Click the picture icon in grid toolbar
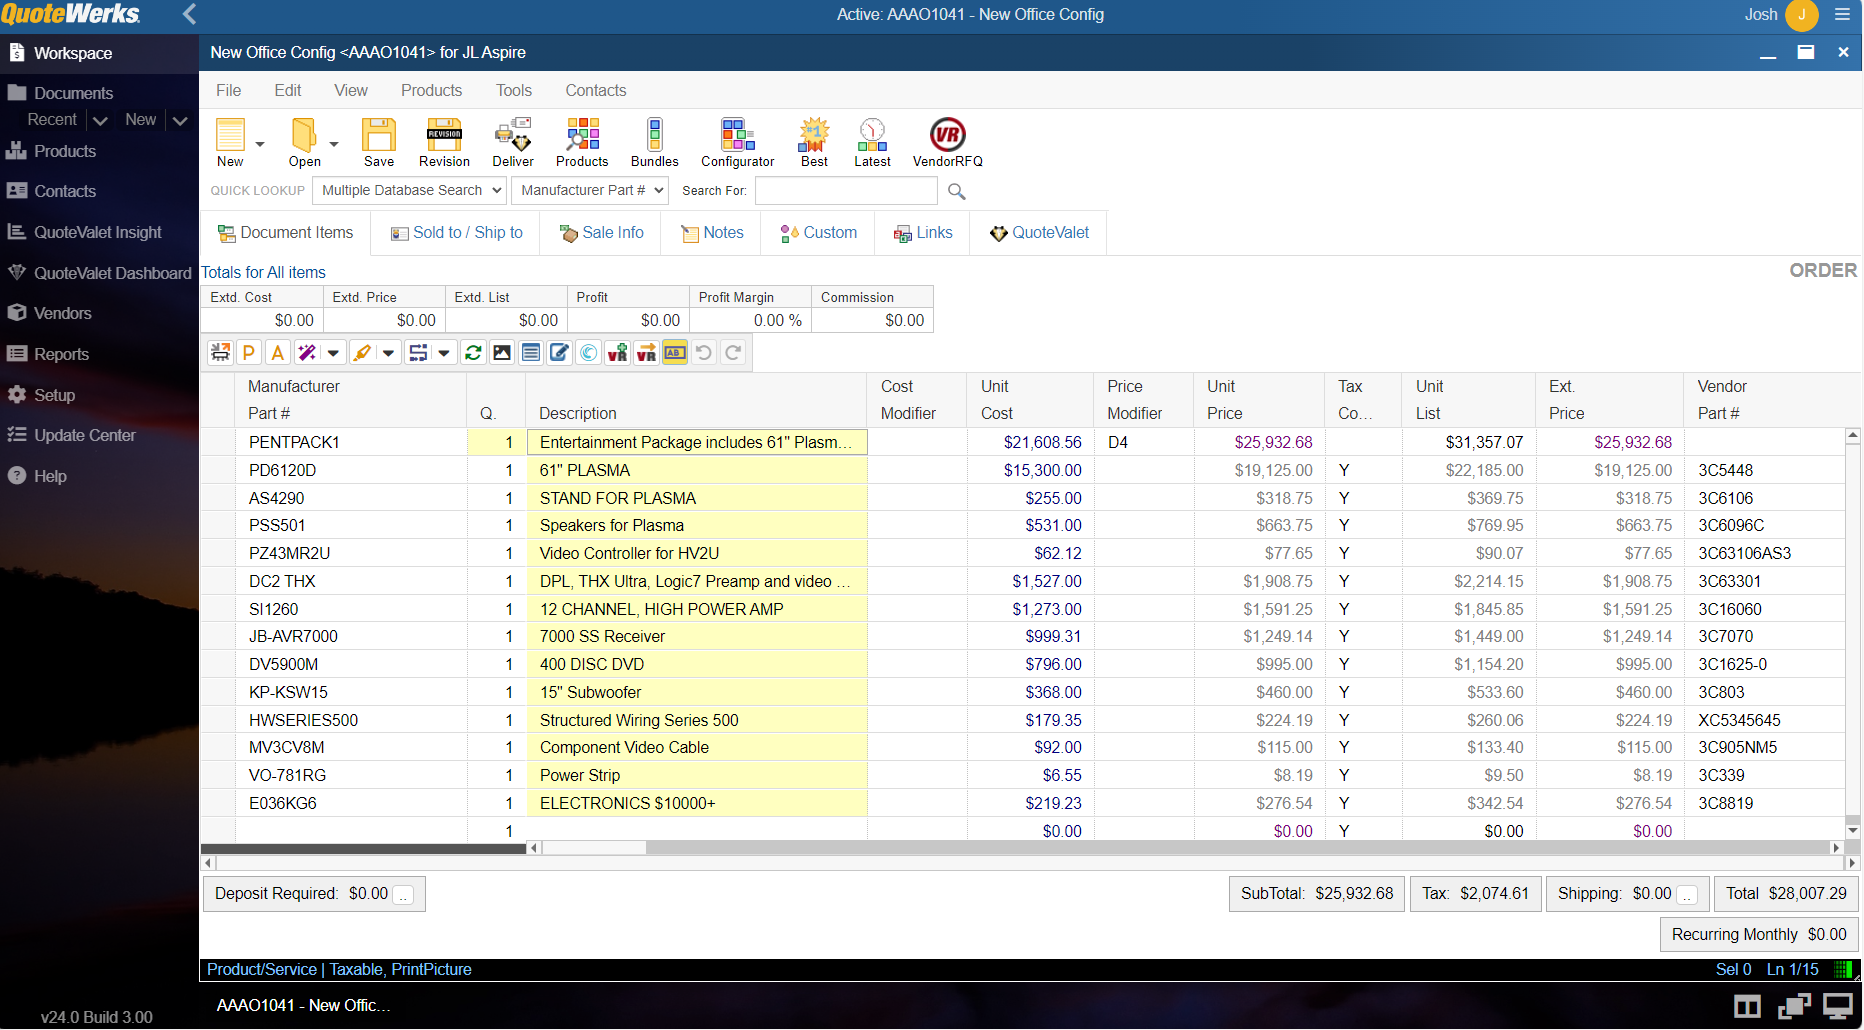Screen dimensions: 1864x1030 (502, 353)
